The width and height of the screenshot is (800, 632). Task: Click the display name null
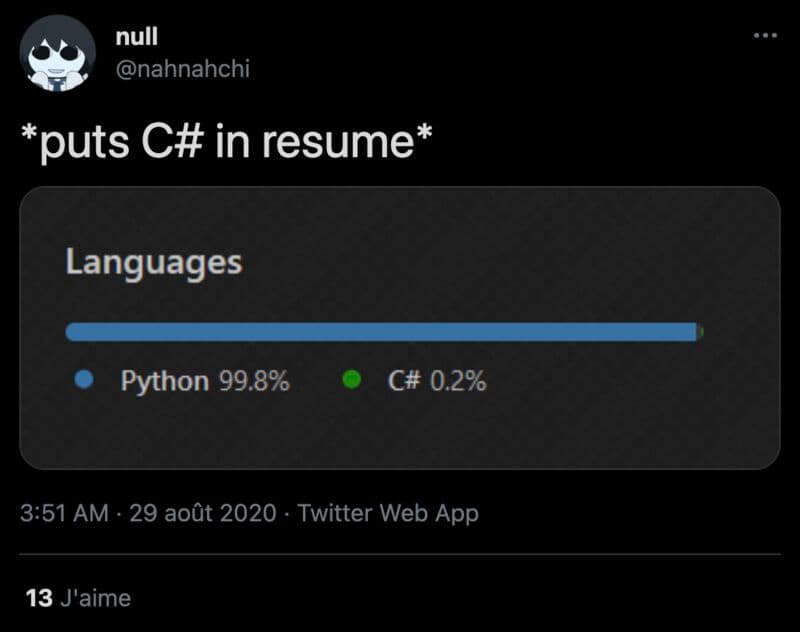click(x=137, y=37)
